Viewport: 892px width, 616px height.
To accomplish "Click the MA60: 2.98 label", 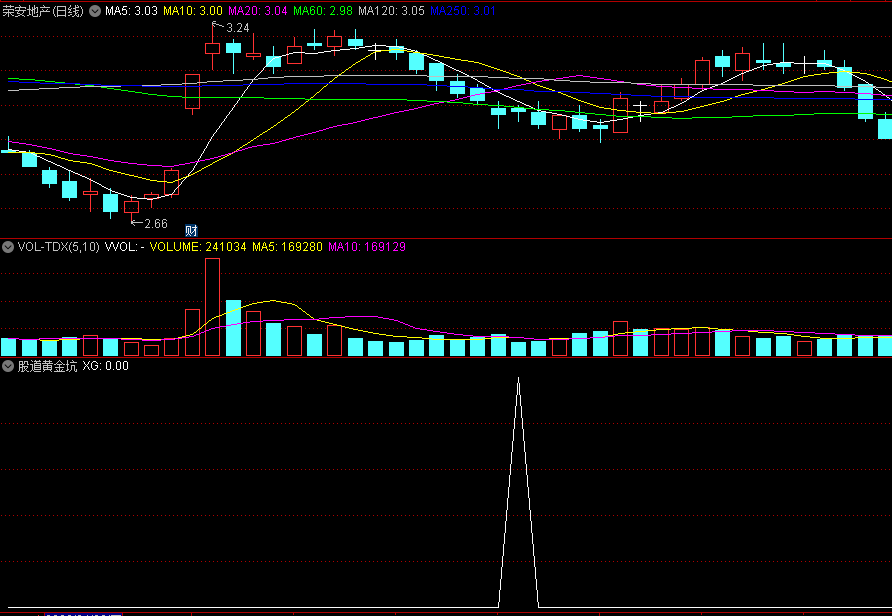I will 323,11.
